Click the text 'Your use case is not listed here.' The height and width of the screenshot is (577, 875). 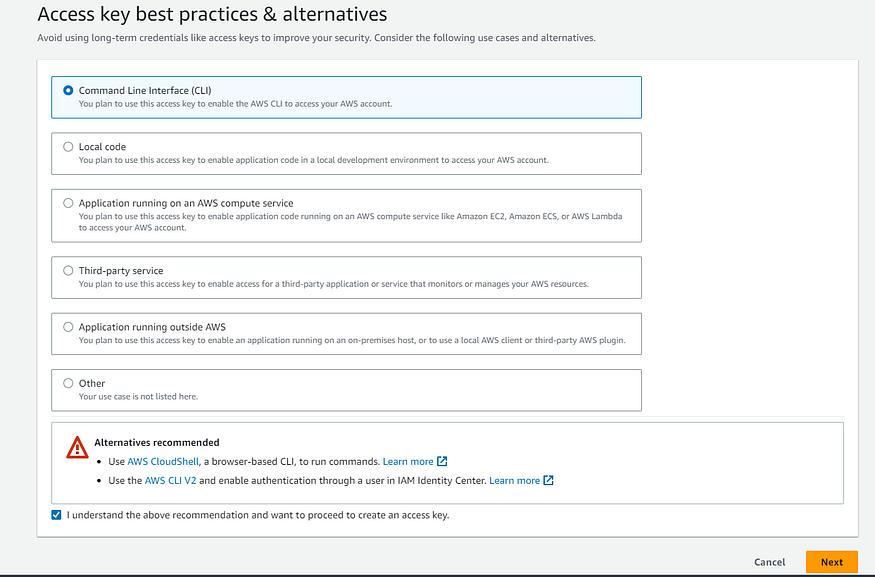[x=138, y=397]
